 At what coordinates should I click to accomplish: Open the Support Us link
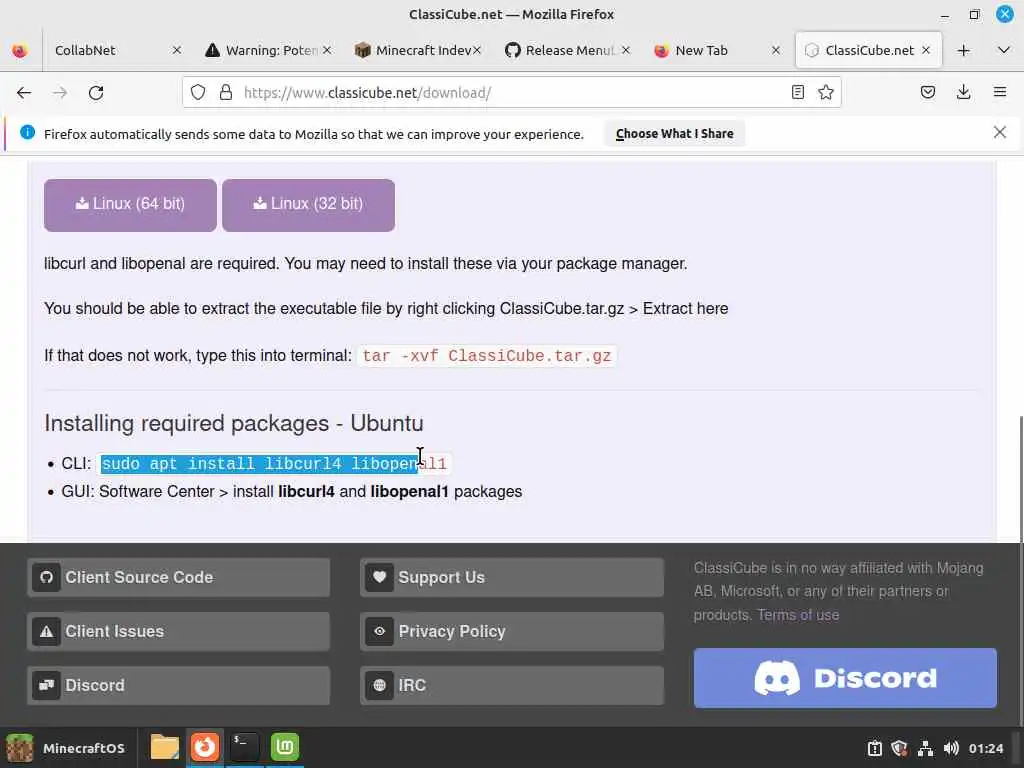click(x=512, y=577)
